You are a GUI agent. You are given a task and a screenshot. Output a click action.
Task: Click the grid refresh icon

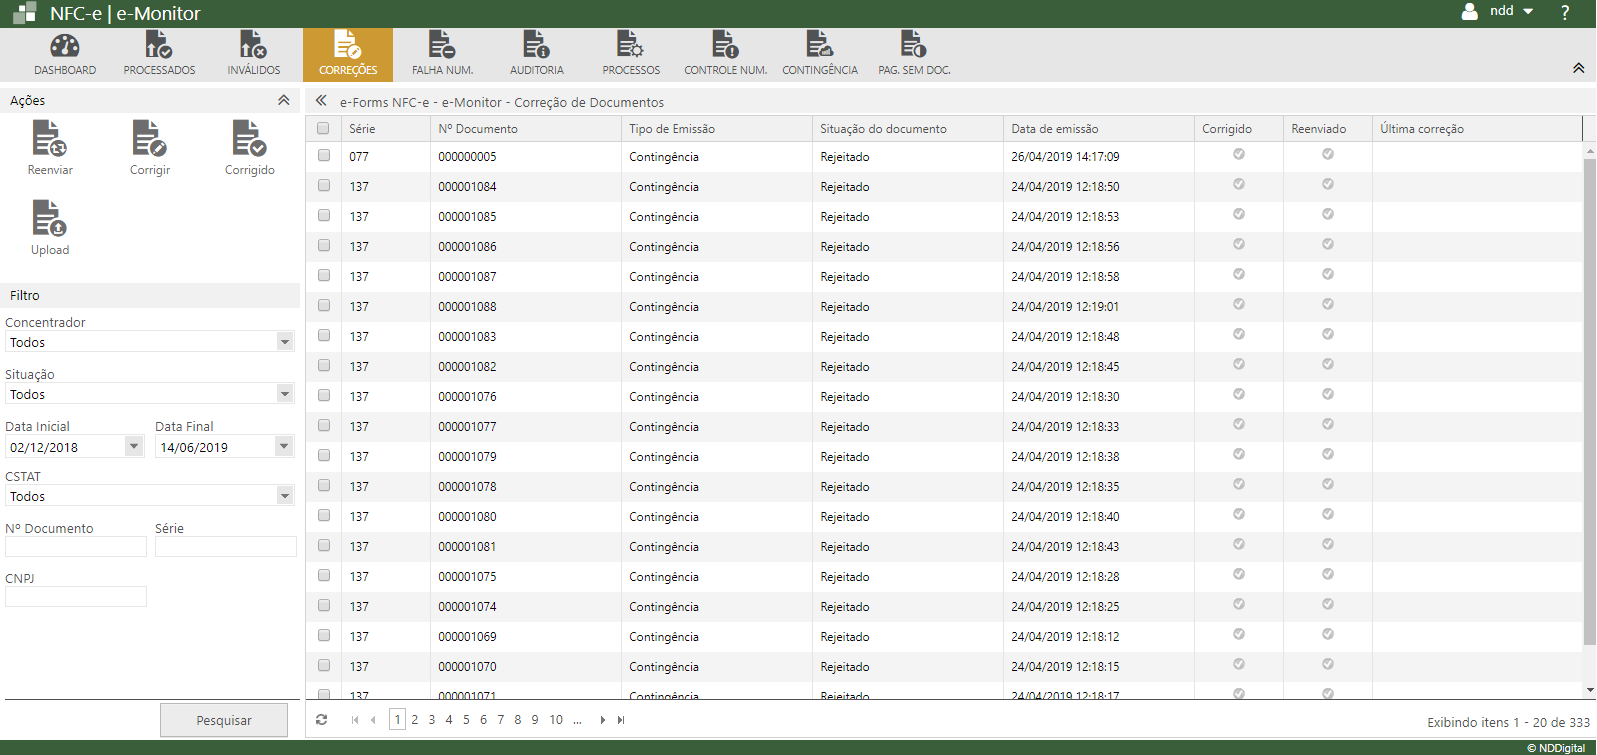pyautogui.click(x=321, y=720)
